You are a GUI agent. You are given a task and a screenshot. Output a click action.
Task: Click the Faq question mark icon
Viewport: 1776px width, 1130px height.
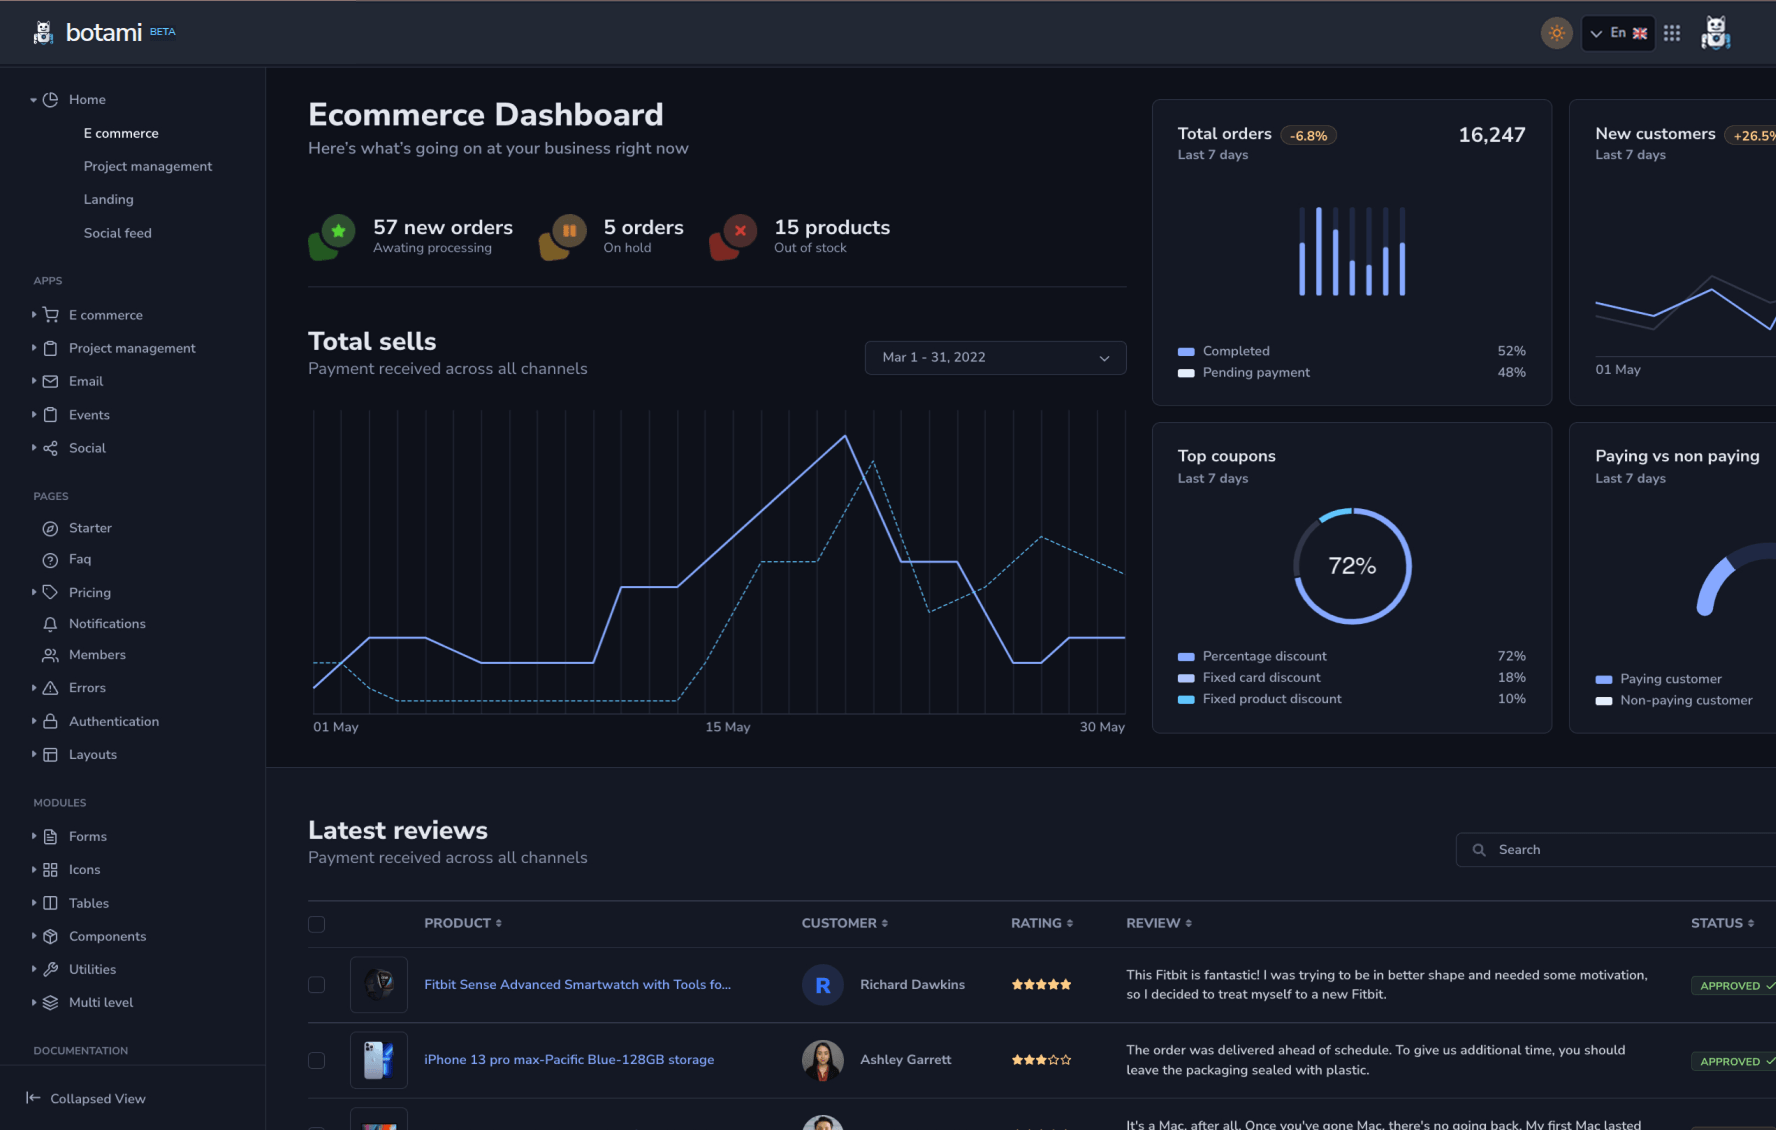[50, 560]
